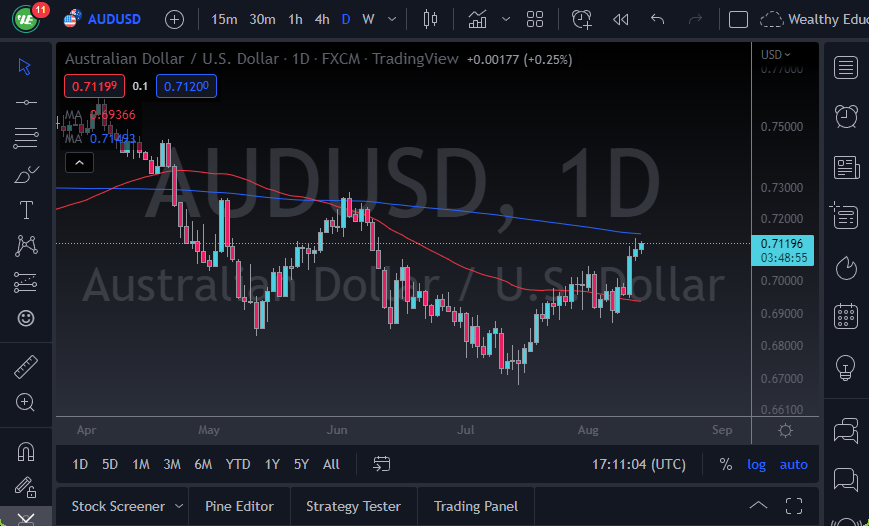Open the emoji icons tool
The image size is (869, 526).
pos(26,318)
